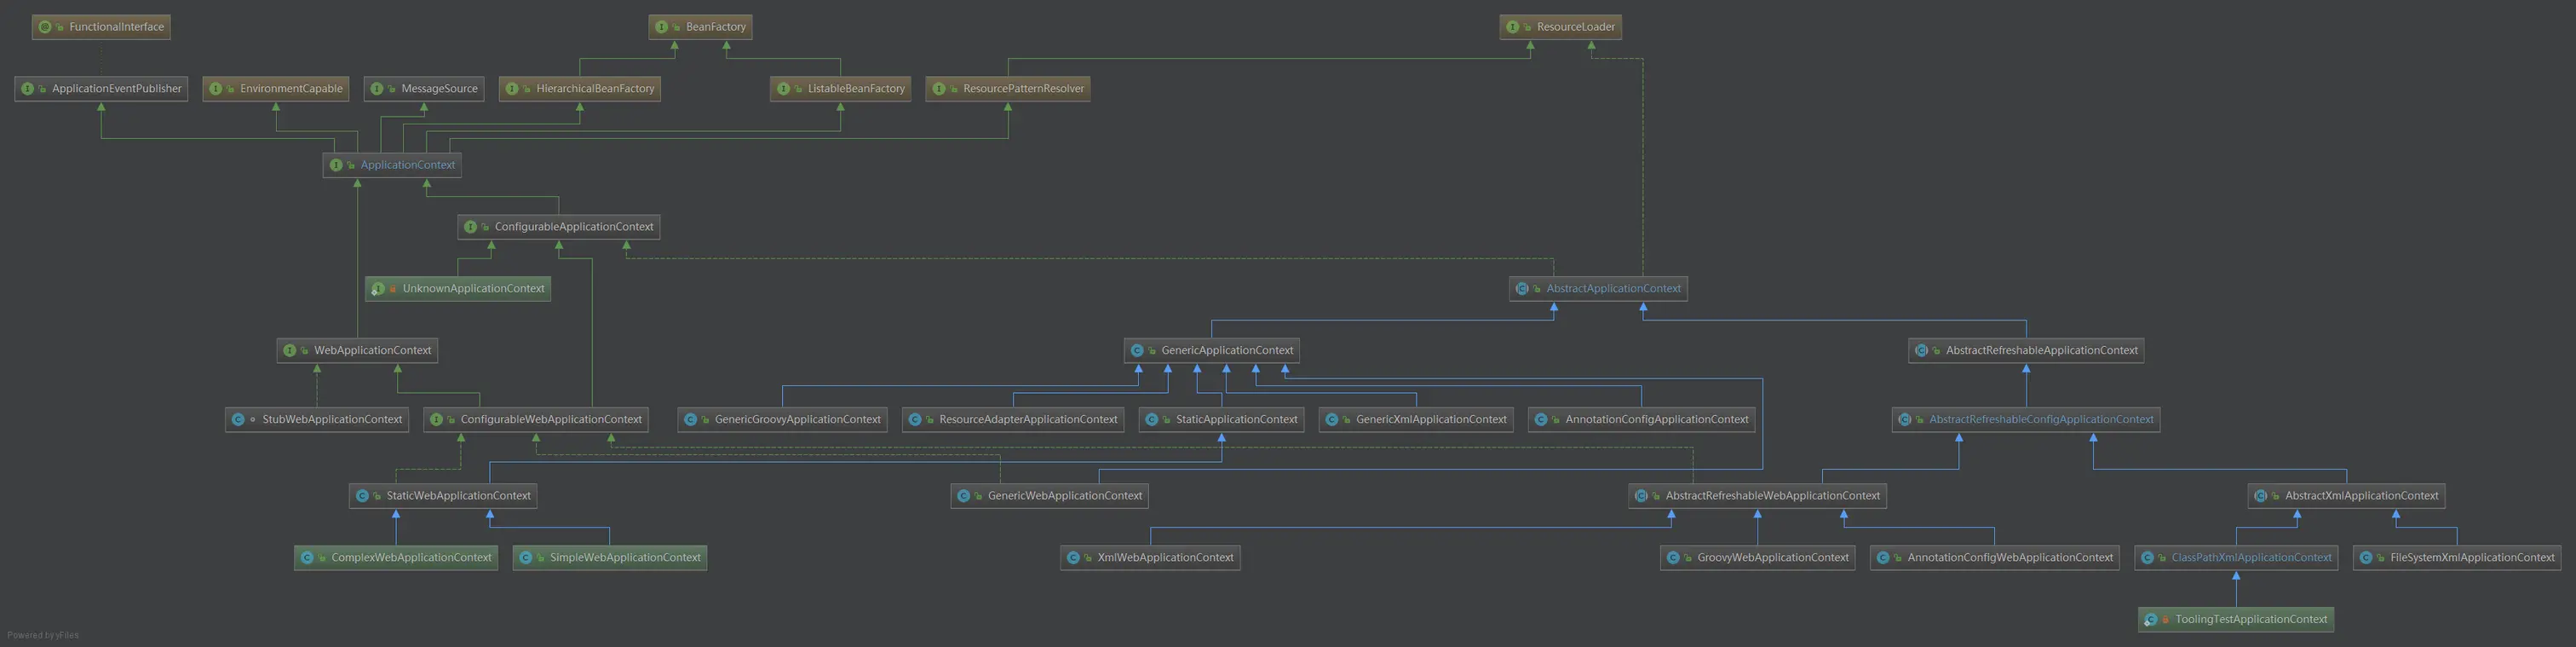Click class icon on FileSystemXmlApplicationContext
This screenshot has width=2576, height=647.
(x=2366, y=558)
